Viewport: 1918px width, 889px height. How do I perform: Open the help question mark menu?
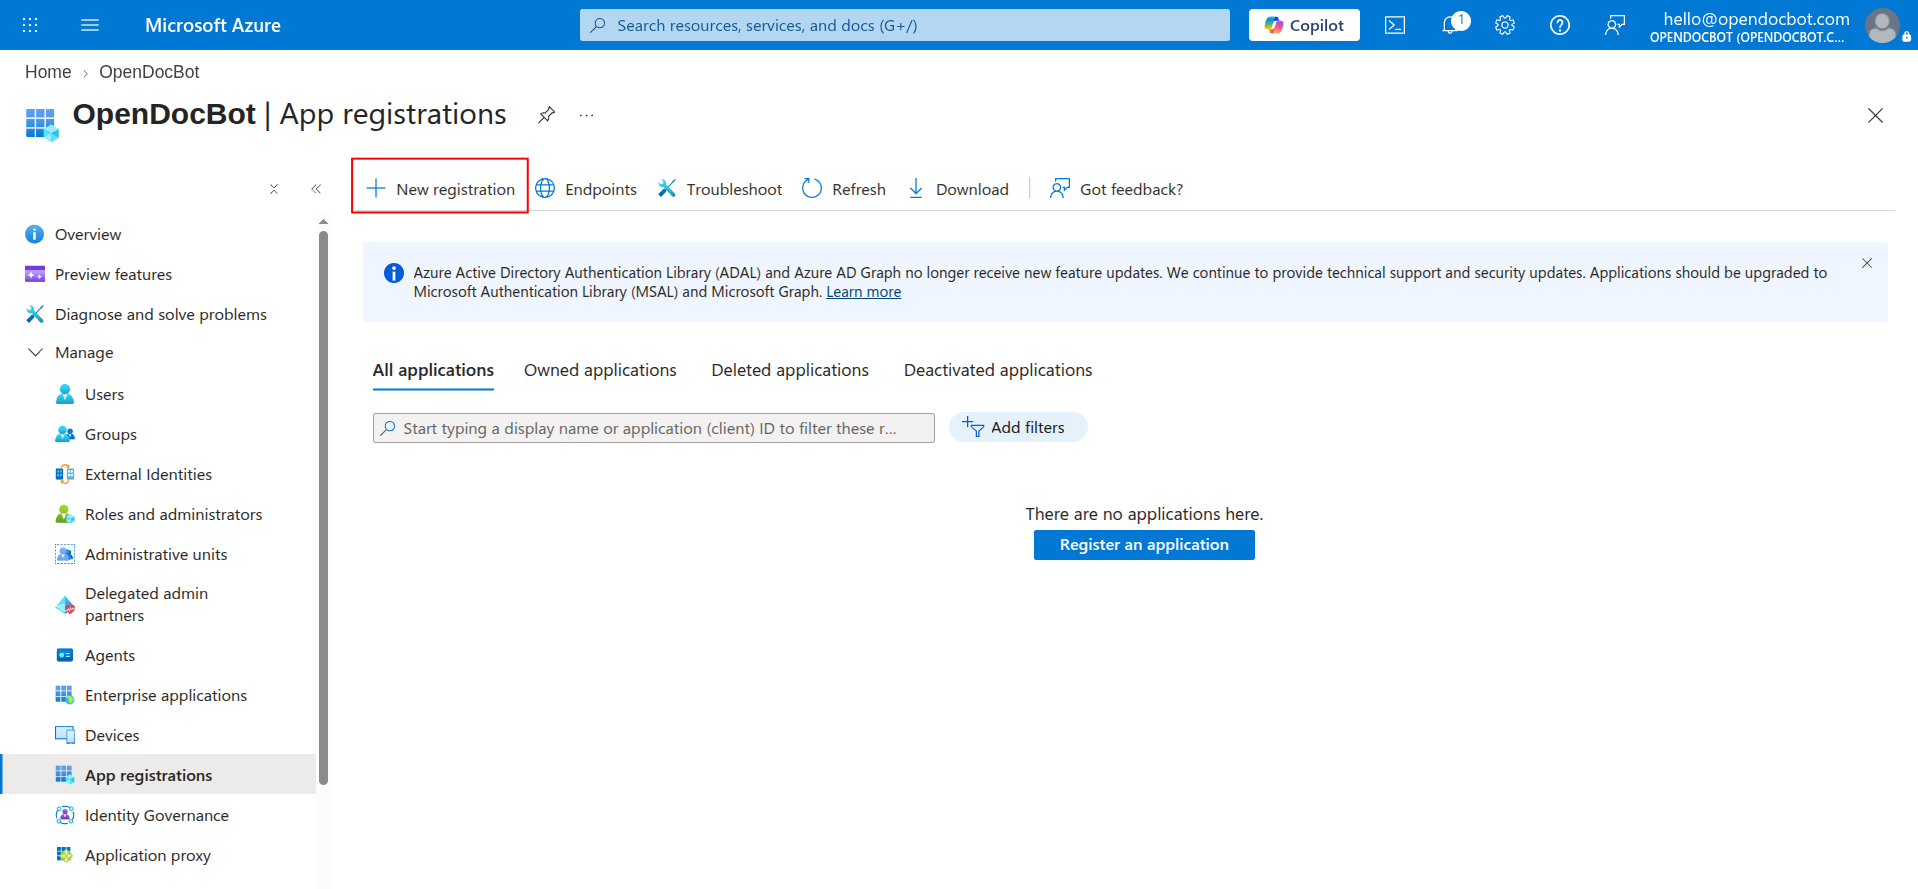tap(1560, 25)
